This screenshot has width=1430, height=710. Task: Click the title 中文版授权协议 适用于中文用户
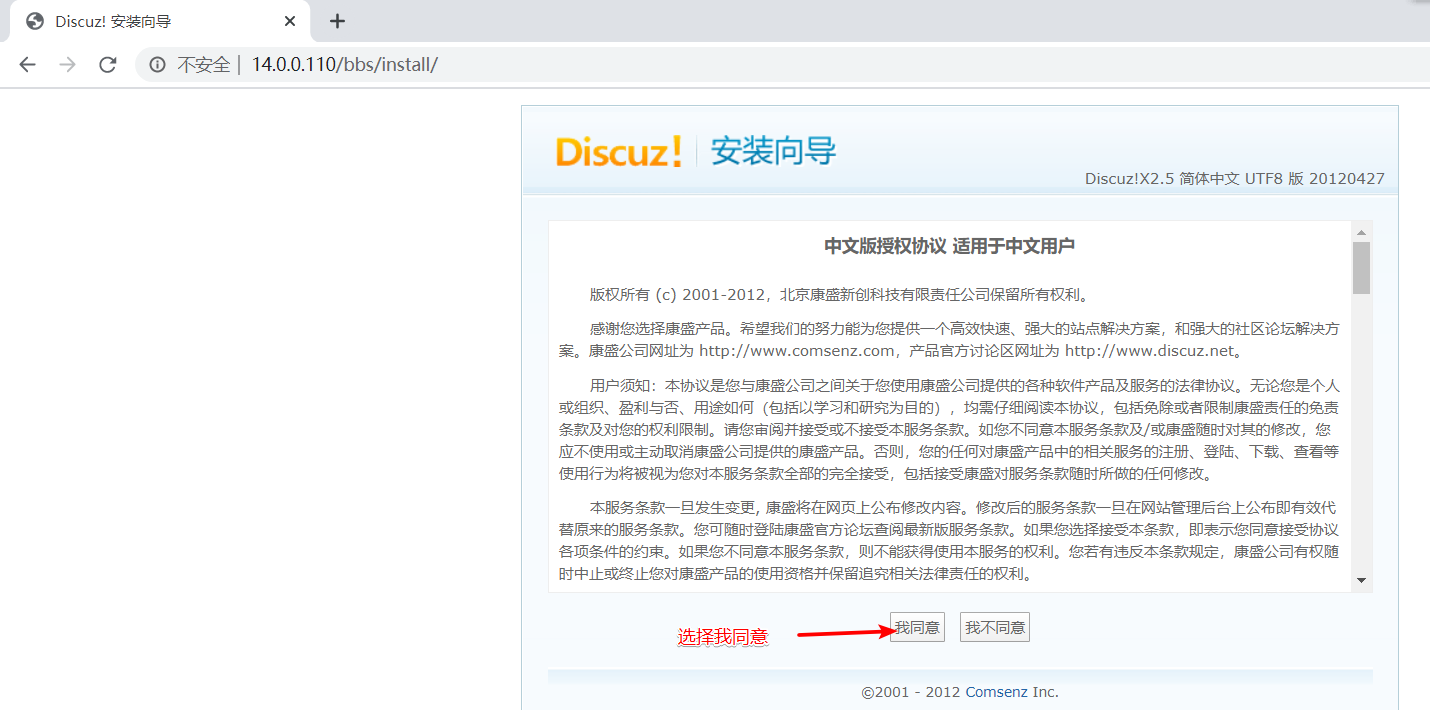pyautogui.click(x=949, y=246)
